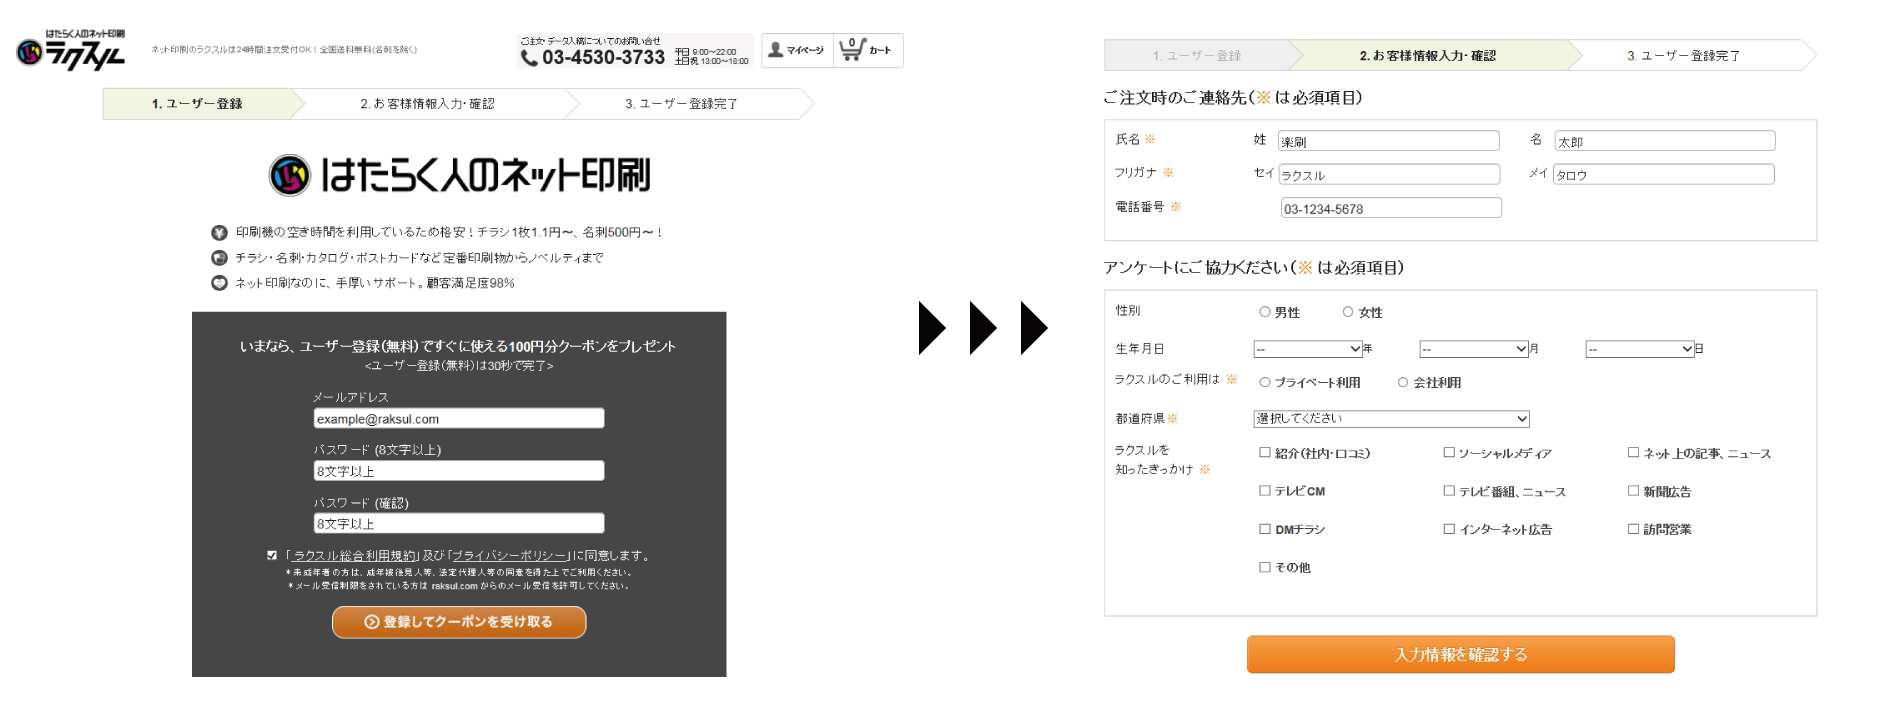Image resolution: width=1885 pixels, height=709 pixels.
Task: Select left step tab 1. ユーザー登録
Action: pos(197,104)
